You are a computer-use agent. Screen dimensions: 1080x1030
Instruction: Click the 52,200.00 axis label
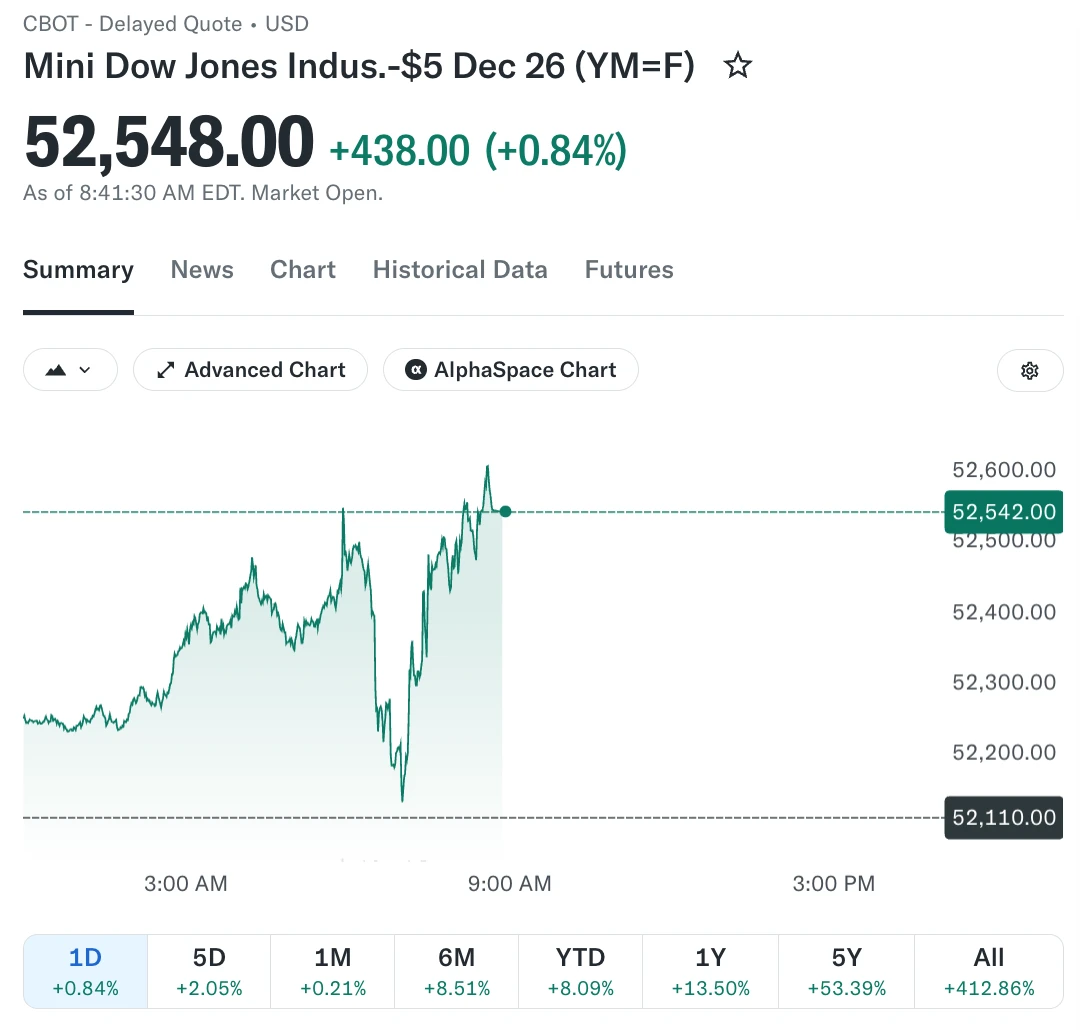coord(1004,752)
